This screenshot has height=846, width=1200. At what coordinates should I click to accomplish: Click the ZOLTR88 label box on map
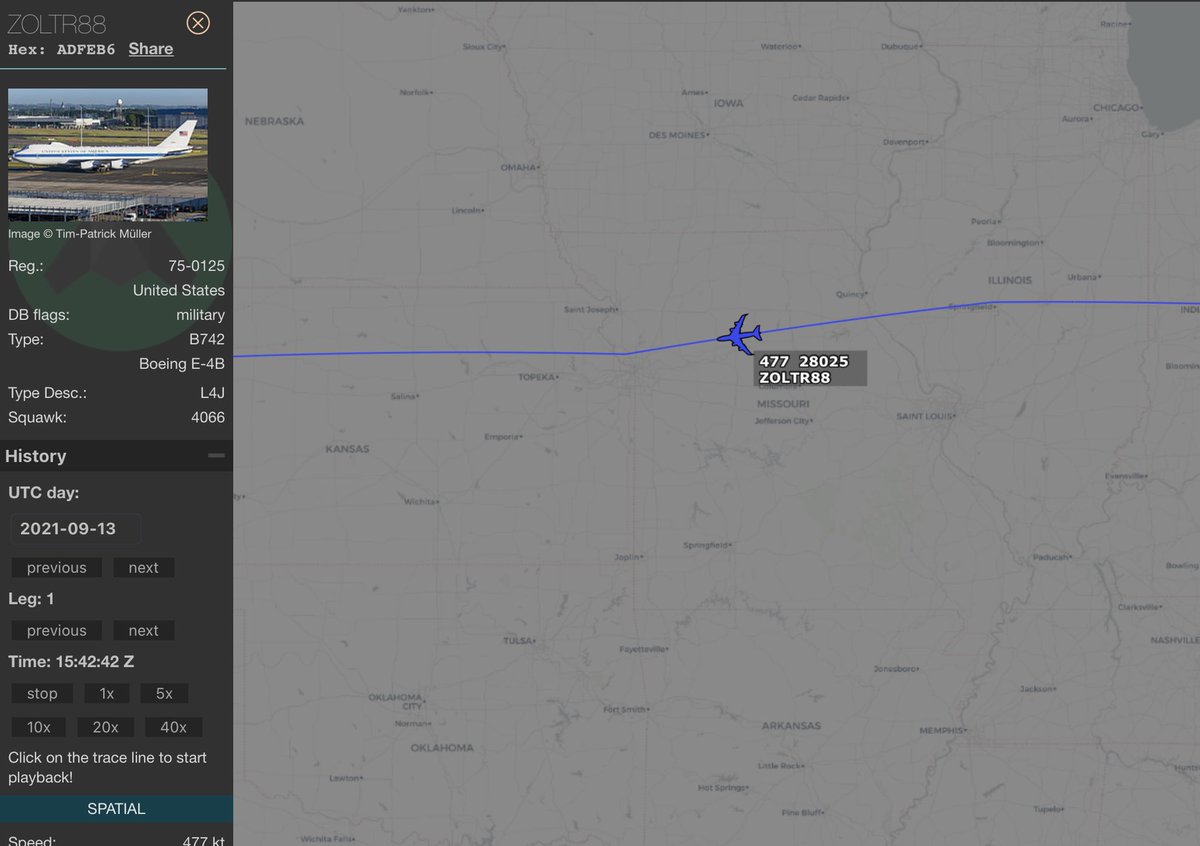tap(810, 369)
